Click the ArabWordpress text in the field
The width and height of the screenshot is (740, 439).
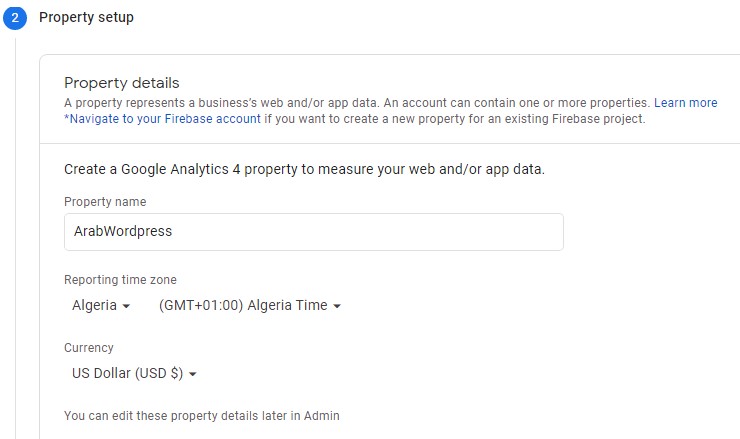(x=123, y=231)
